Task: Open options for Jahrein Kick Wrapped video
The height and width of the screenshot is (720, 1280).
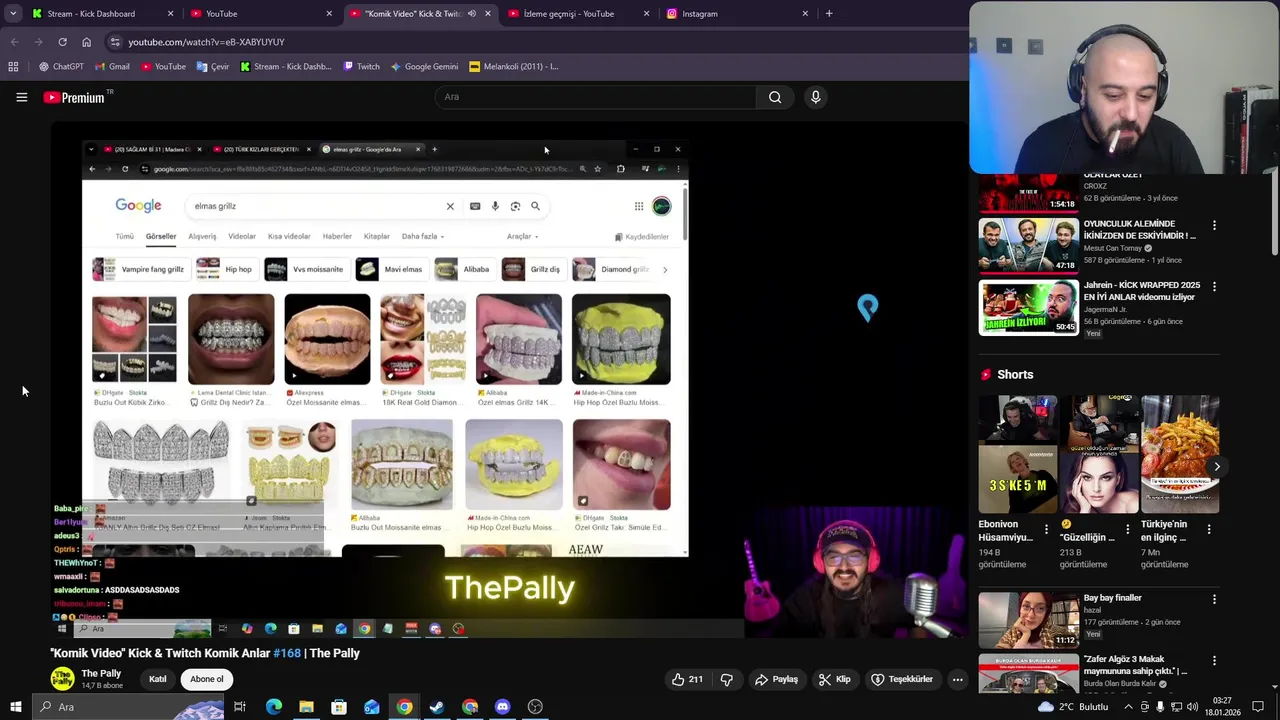Action: click(x=1214, y=286)
